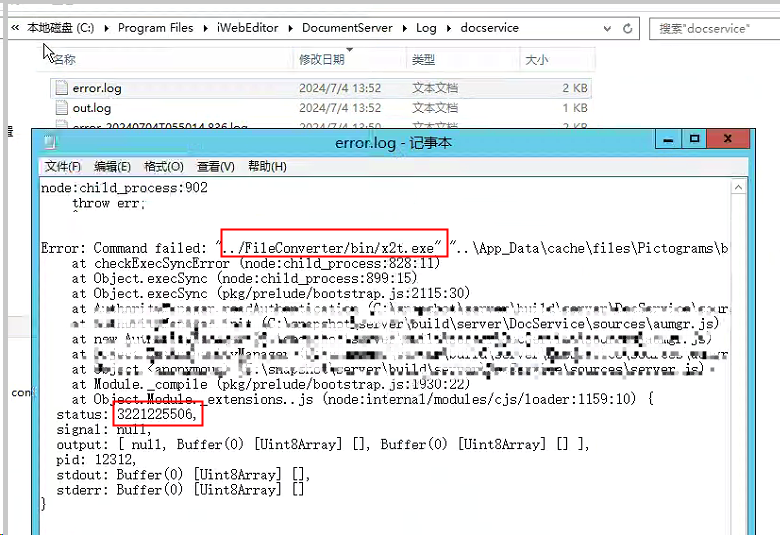Image resolution: width=780 pixels, height=535 pixels.
Task: Click the pid: 12312 line in the log
Action: tap(96, 459)
